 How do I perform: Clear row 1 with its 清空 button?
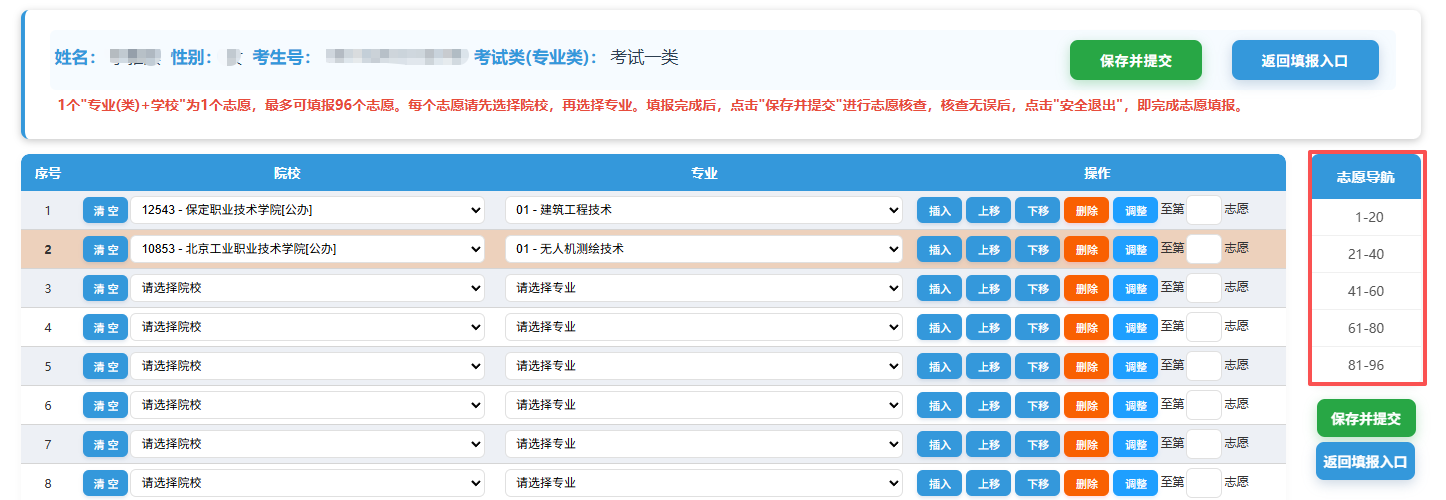(105, 210)
